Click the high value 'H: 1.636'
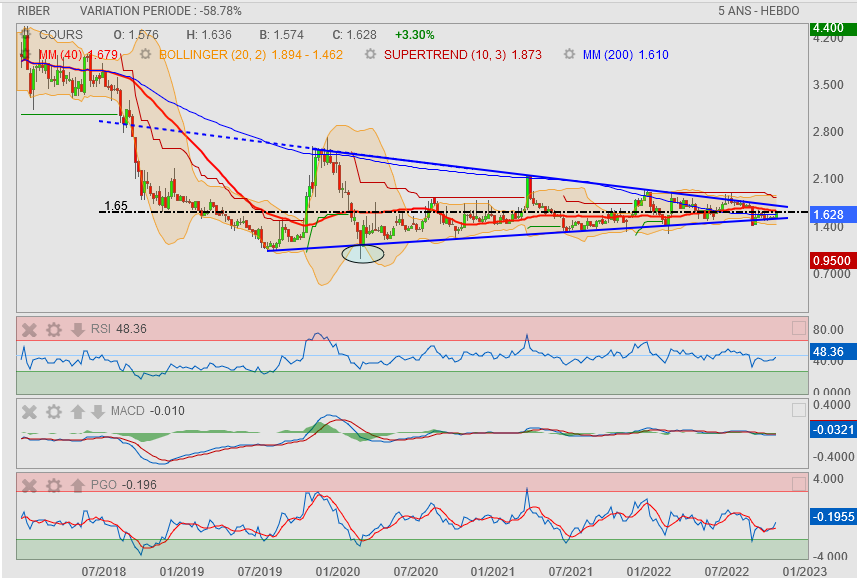Screen dimensions: 857x578 pyautogui.click(x=209, y=34)
